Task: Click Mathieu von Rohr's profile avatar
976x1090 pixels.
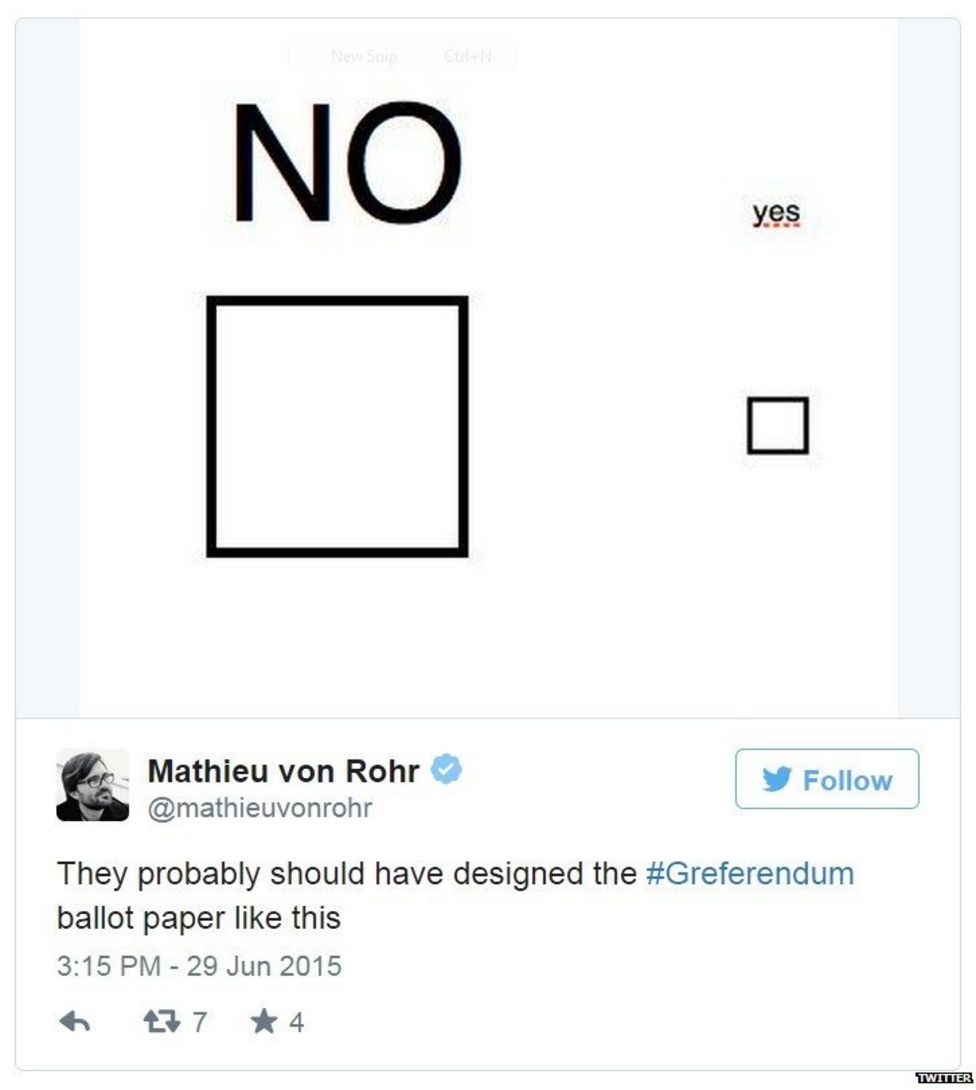Action: [x=94, y=785]
